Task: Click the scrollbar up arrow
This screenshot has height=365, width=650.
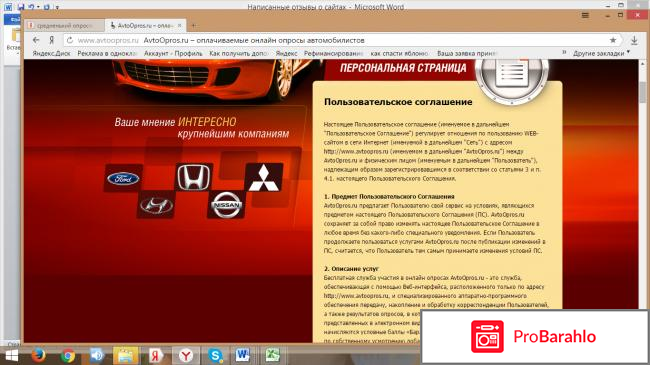Action: click(x=643, y=64)
